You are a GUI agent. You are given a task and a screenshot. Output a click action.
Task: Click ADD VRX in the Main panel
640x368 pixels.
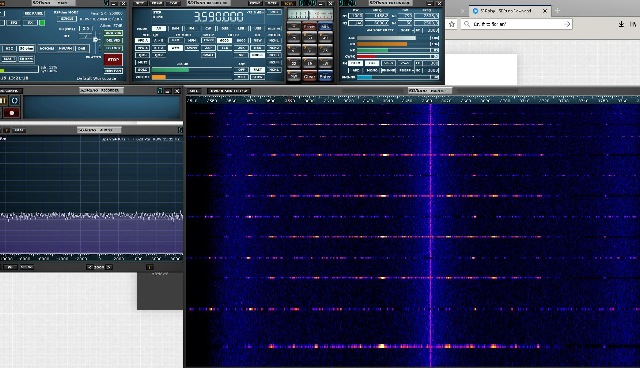[x=113, y=33]
